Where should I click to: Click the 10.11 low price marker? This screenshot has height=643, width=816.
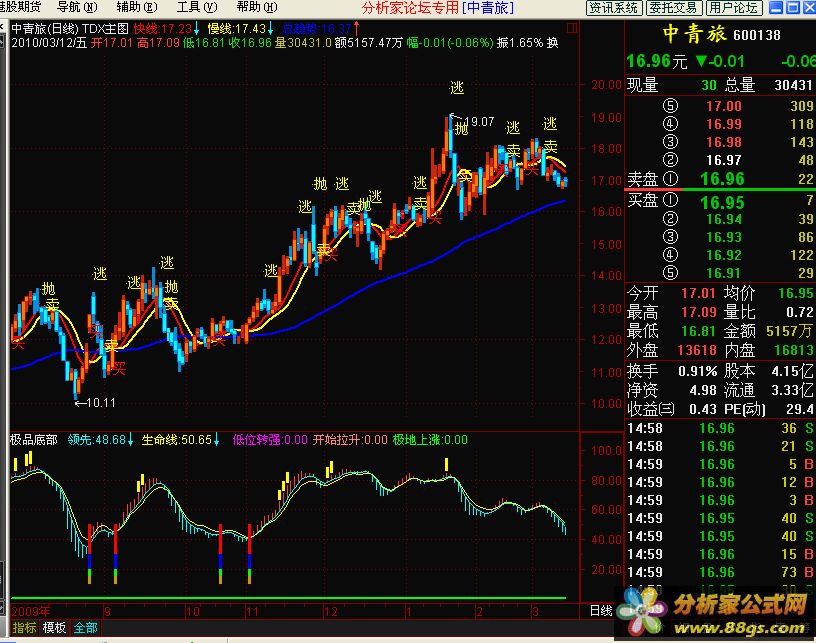coord(100,403)
